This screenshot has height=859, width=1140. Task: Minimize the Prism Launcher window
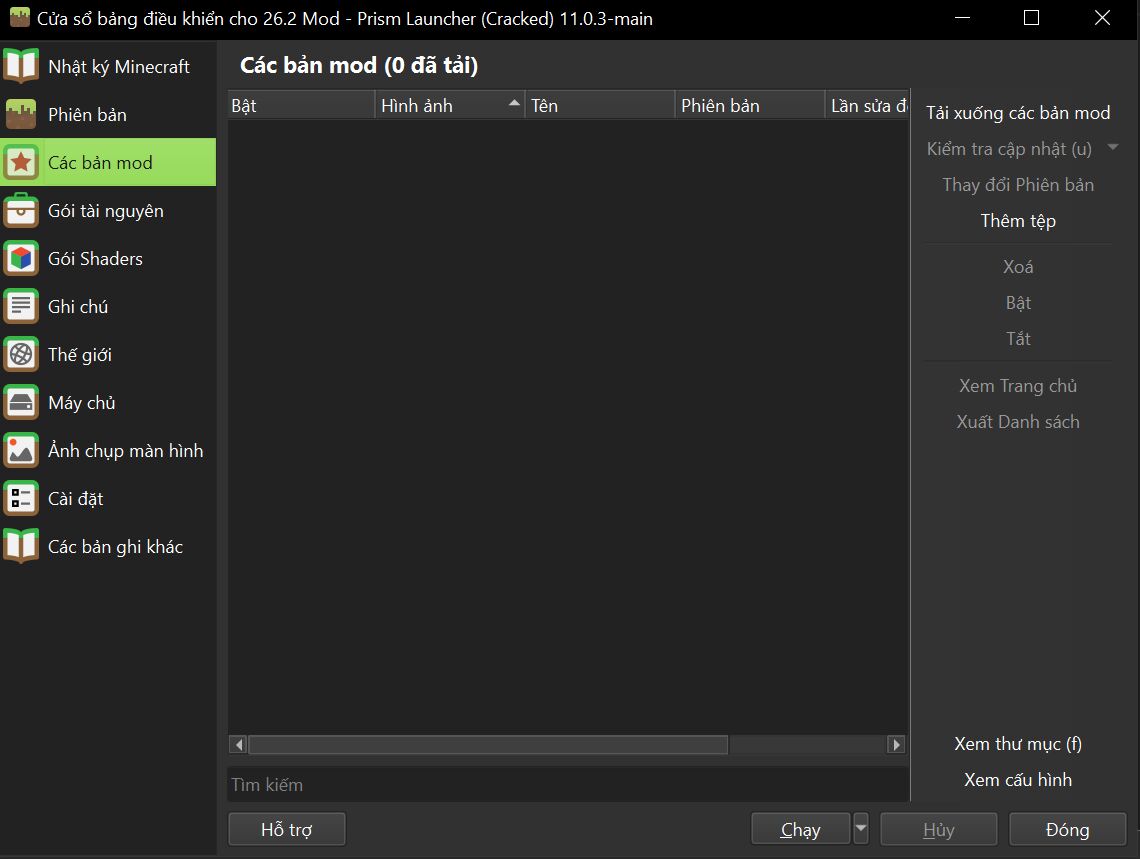[963, 18]
